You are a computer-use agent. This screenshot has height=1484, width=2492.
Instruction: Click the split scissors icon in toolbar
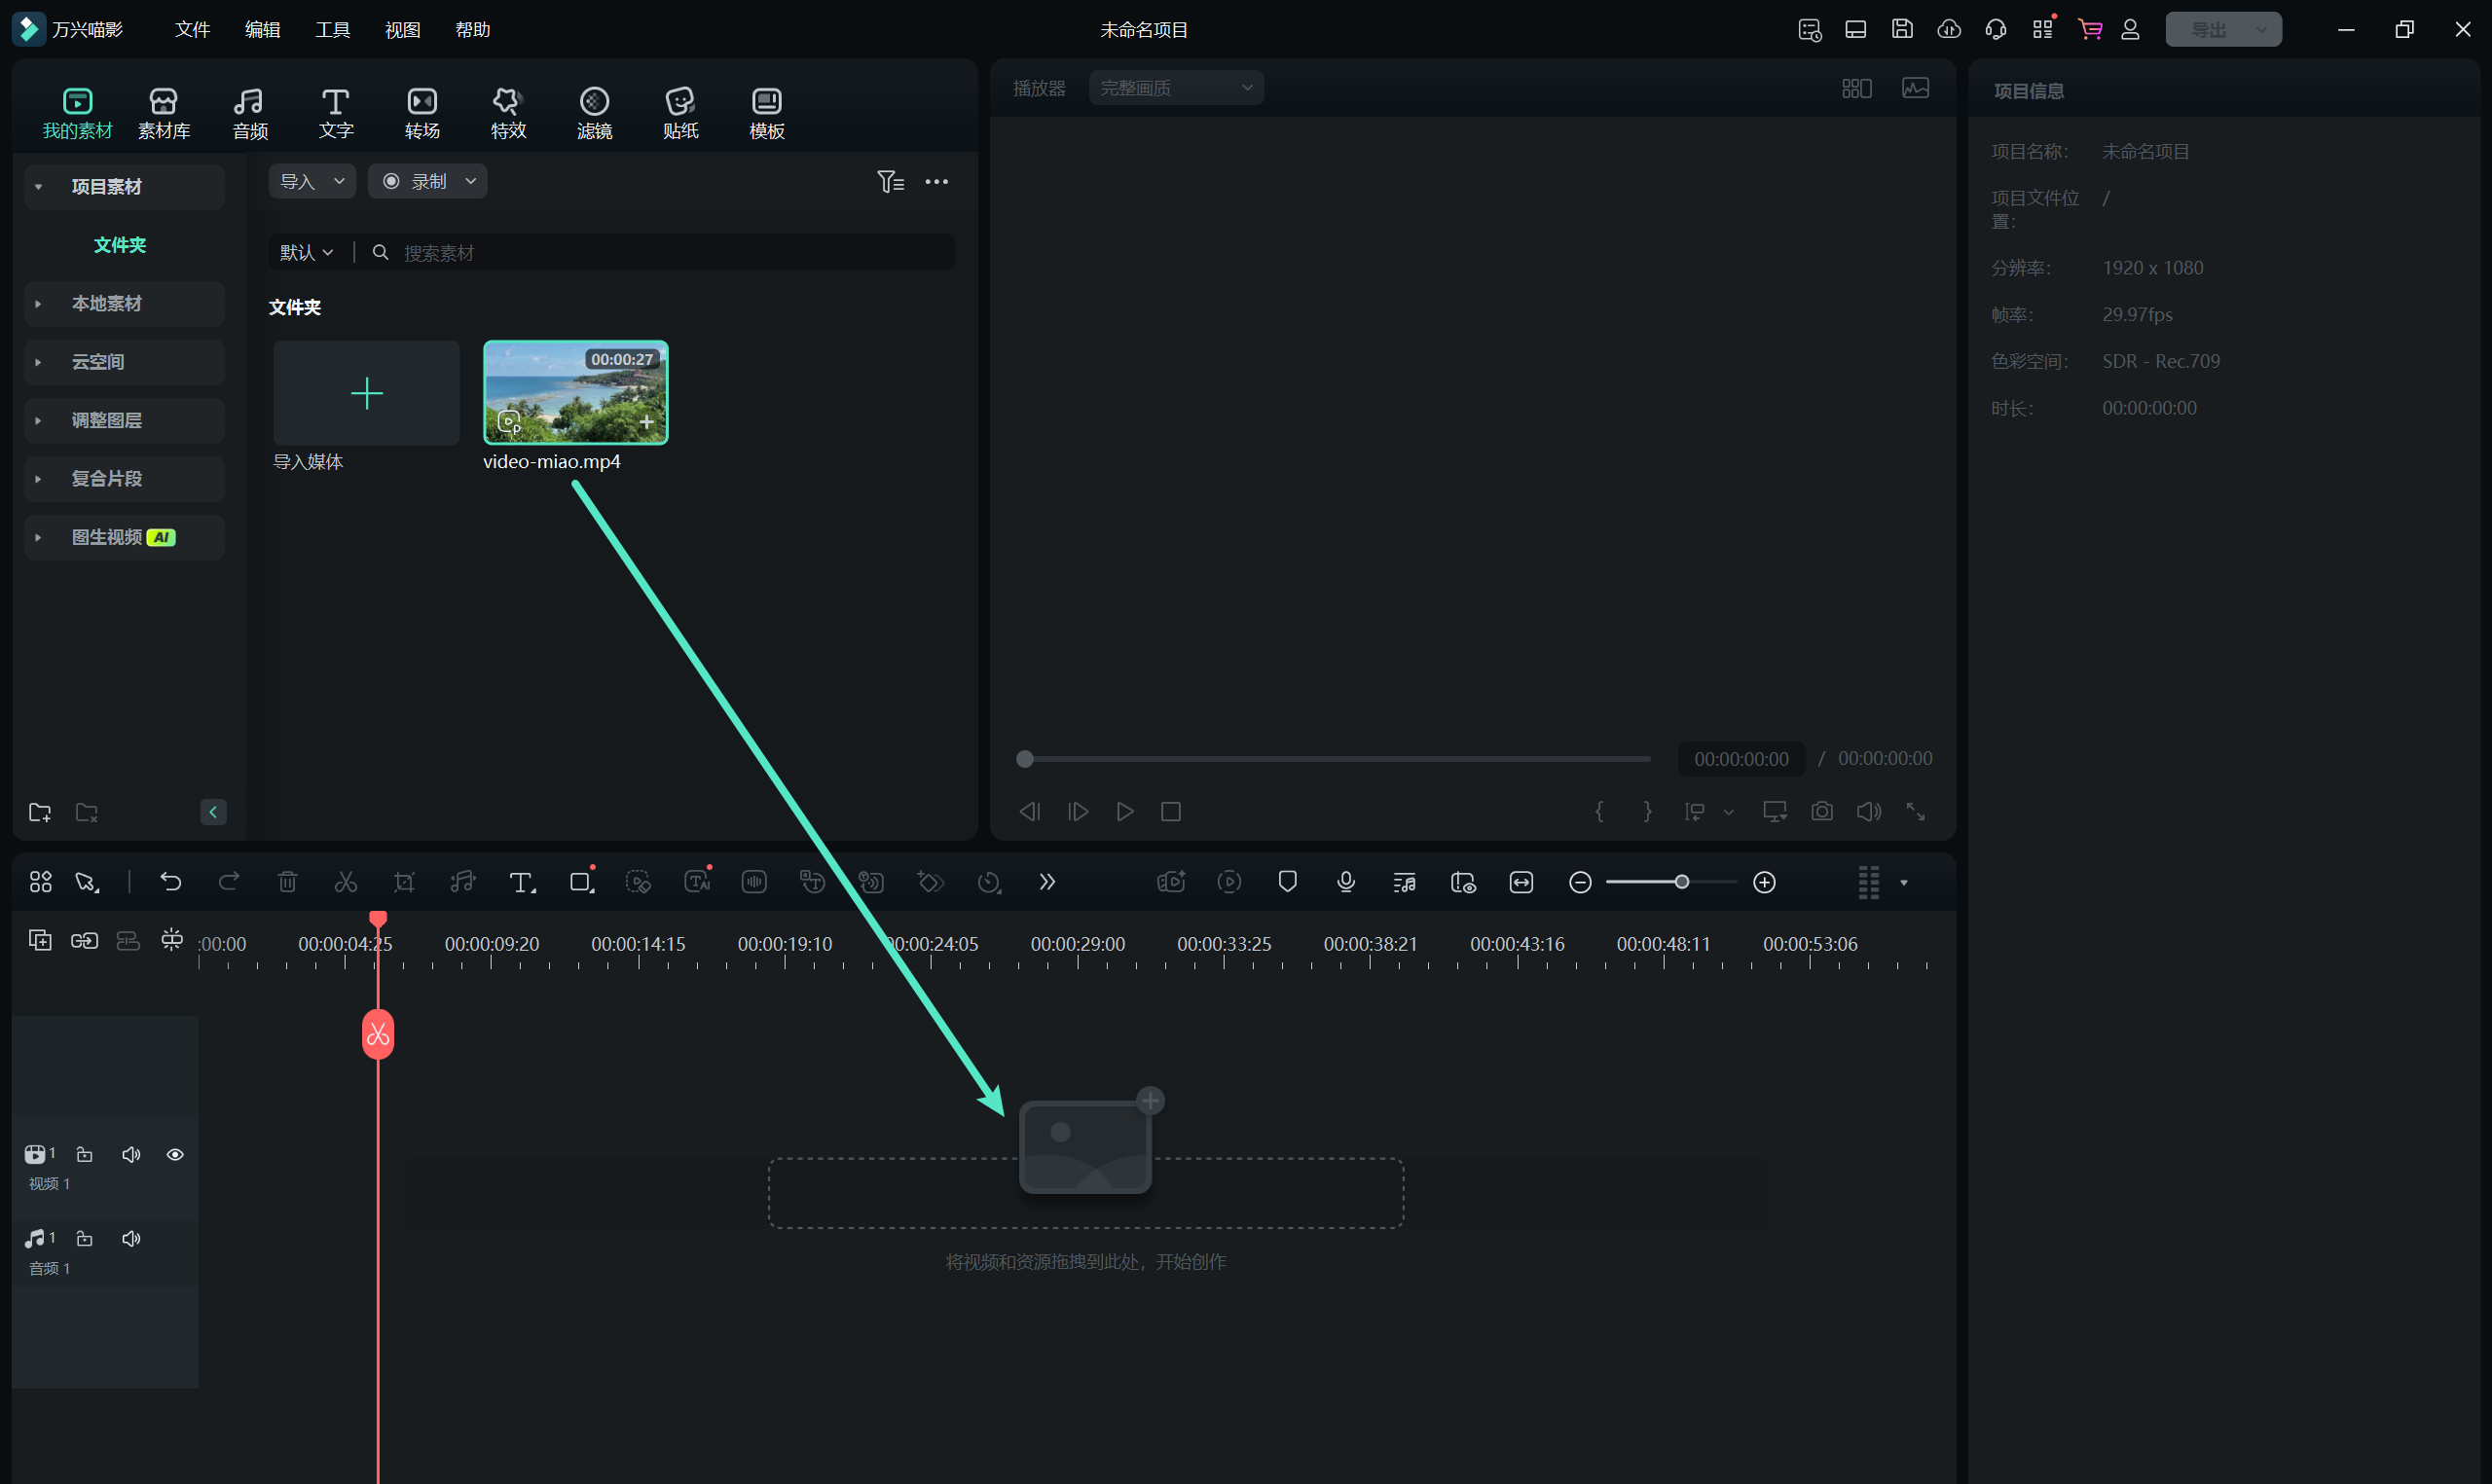(x=346, y=882)
